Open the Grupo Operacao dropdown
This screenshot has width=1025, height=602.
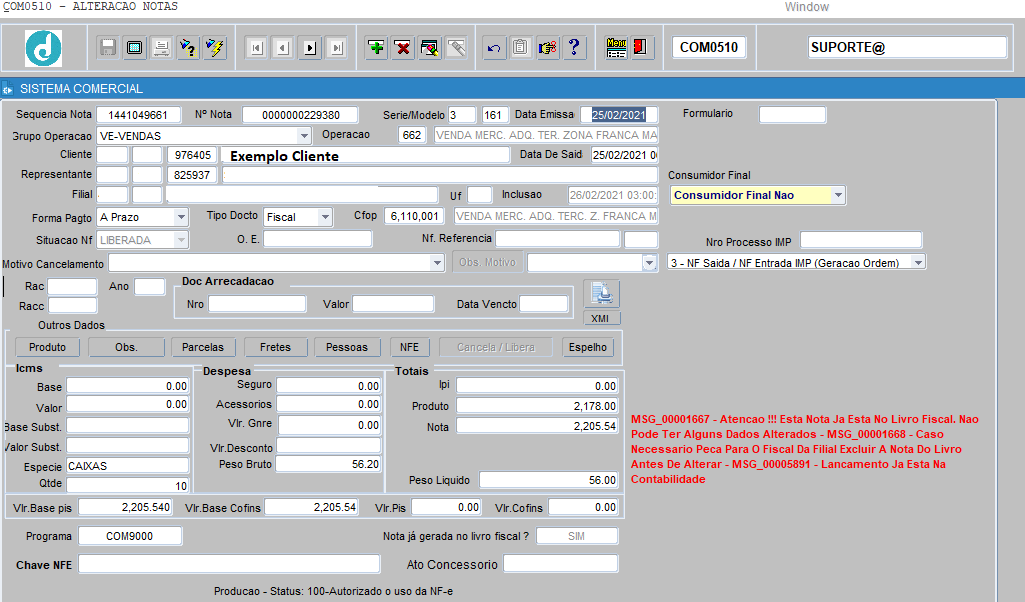pos(304,136)
